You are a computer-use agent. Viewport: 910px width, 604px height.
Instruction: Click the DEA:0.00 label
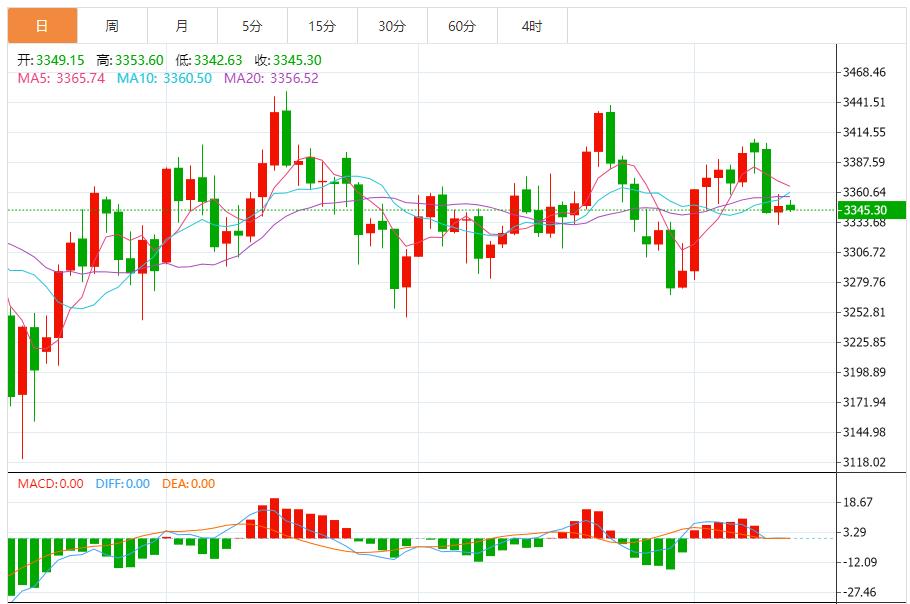coord(189,484)
